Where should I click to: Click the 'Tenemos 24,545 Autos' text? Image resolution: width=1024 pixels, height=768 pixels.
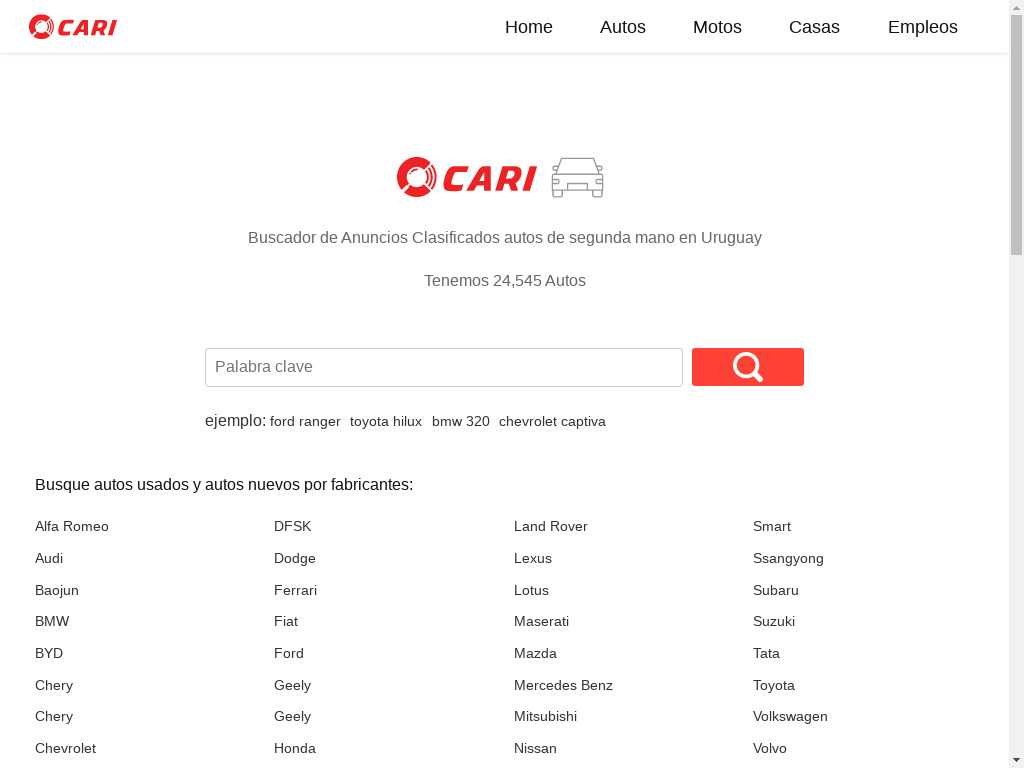pyautogui.click(x=505, y=281)
